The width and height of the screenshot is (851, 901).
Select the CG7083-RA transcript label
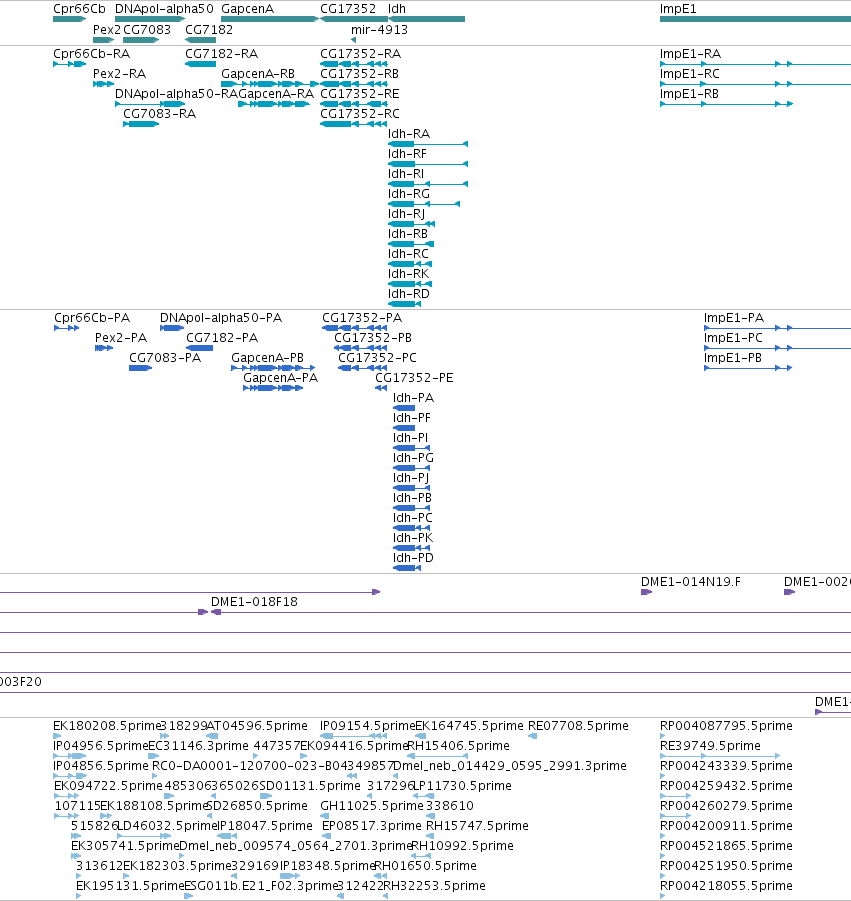tap(160, 114)
